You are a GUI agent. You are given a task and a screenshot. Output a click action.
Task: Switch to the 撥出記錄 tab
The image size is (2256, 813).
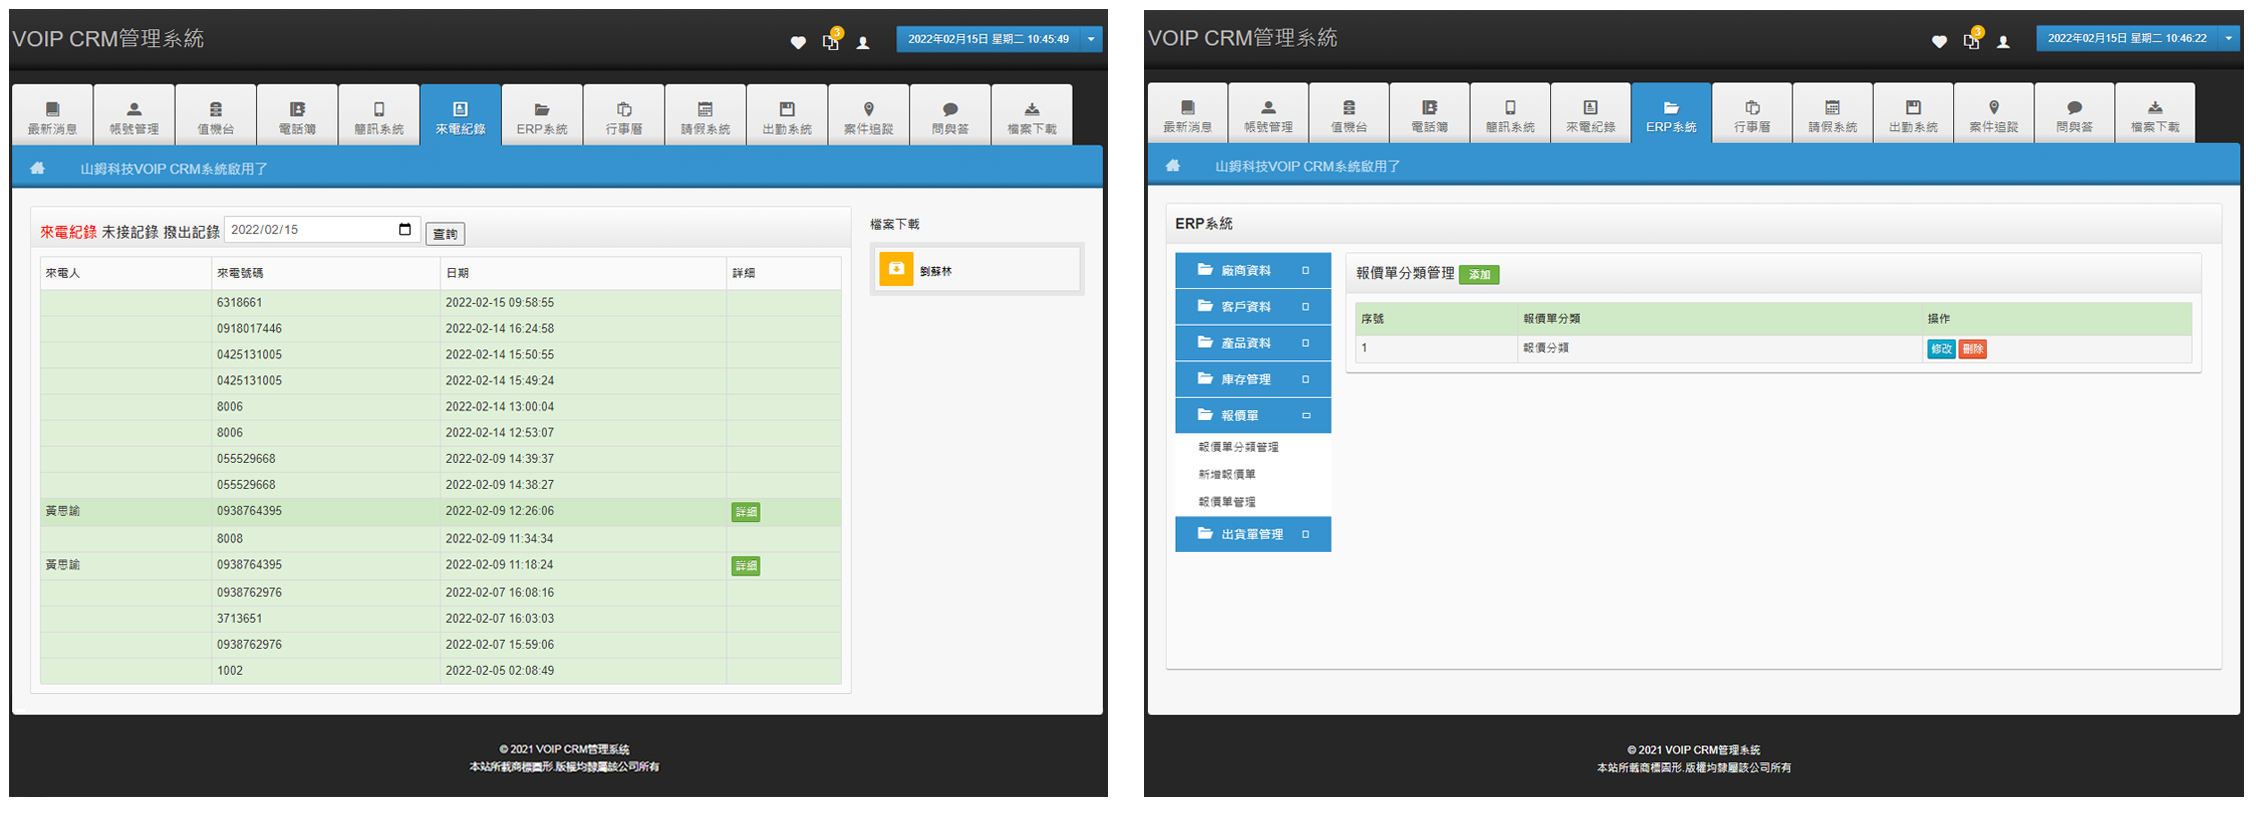(x=191, y=232)
